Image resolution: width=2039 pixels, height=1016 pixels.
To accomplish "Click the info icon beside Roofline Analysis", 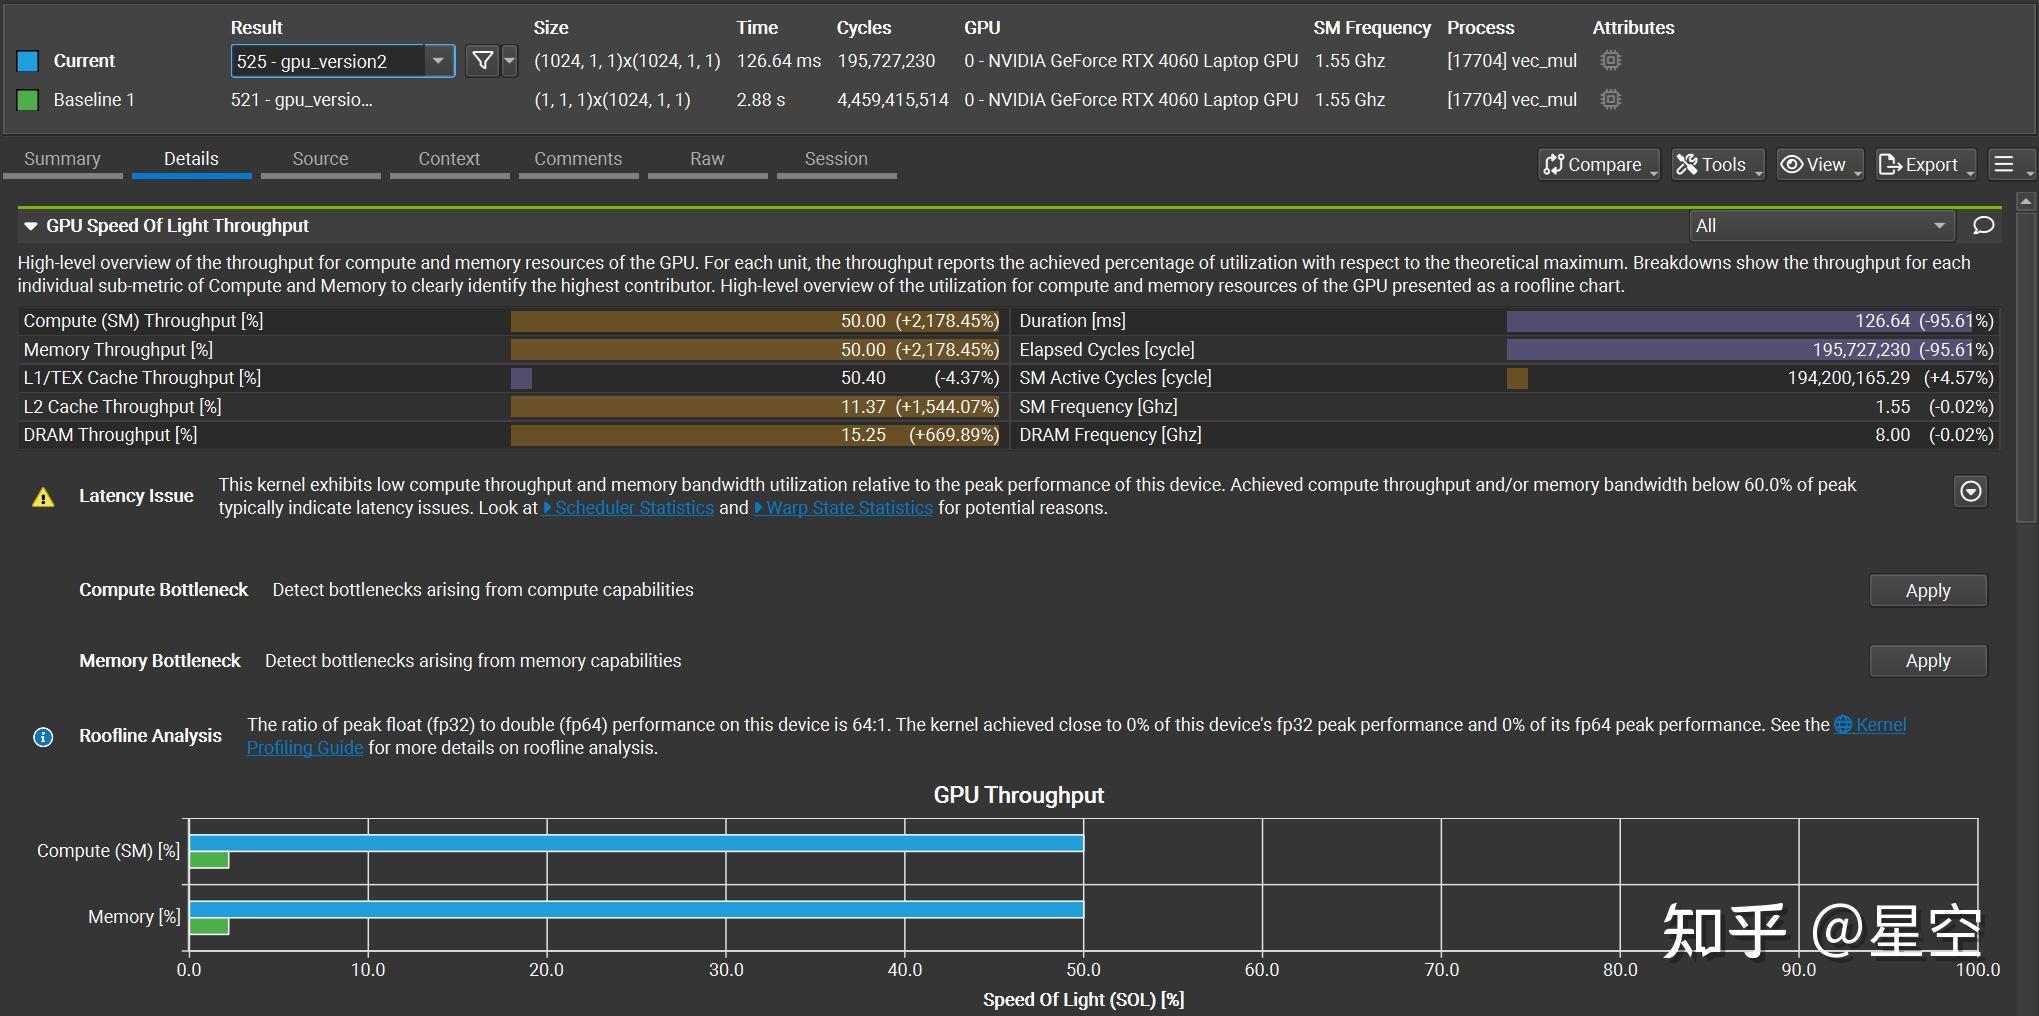I will click(x=43, y=737).
